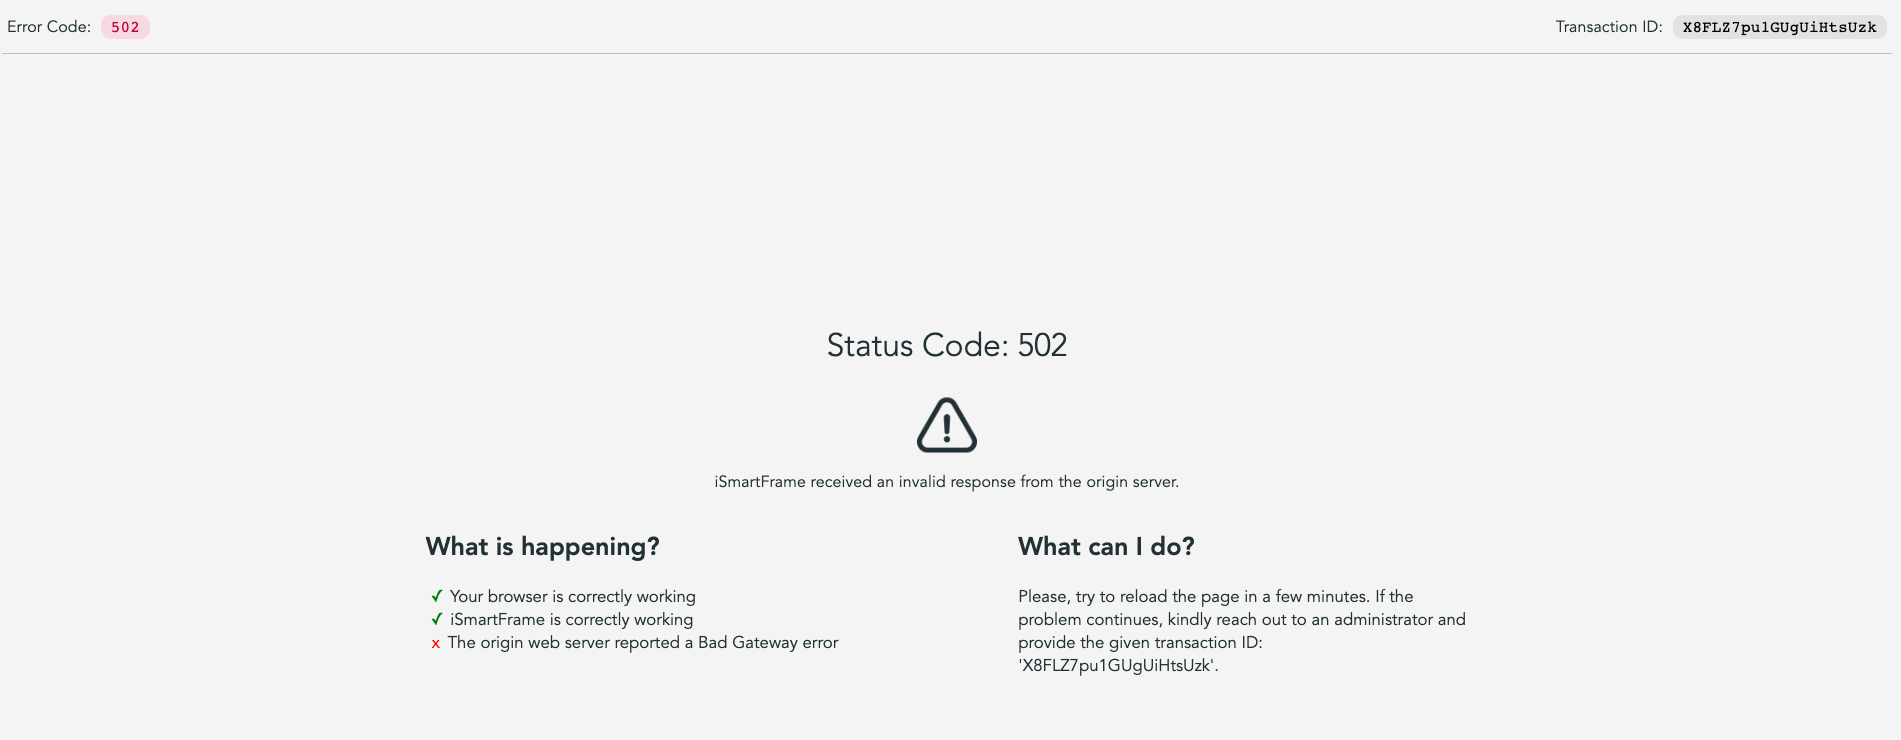Click the 'Status Code: 502' heading
The height and width of the screenshot is (740, 1901).
(x=946, y=345)
